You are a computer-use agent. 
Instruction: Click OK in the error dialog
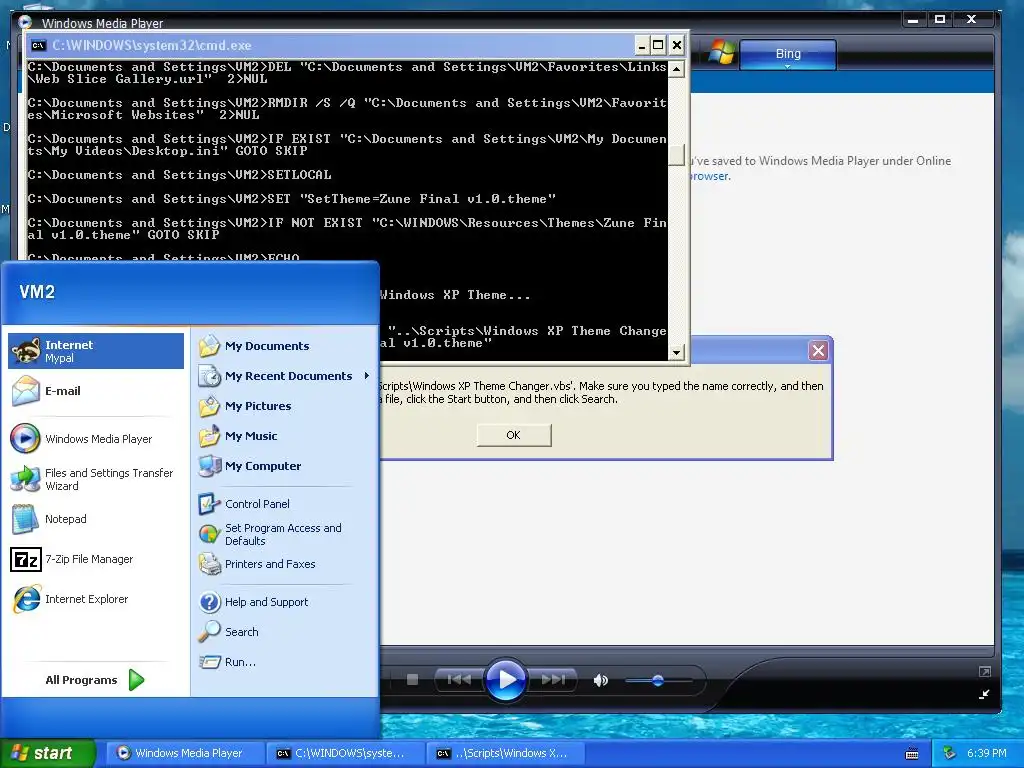coord(514,435)
